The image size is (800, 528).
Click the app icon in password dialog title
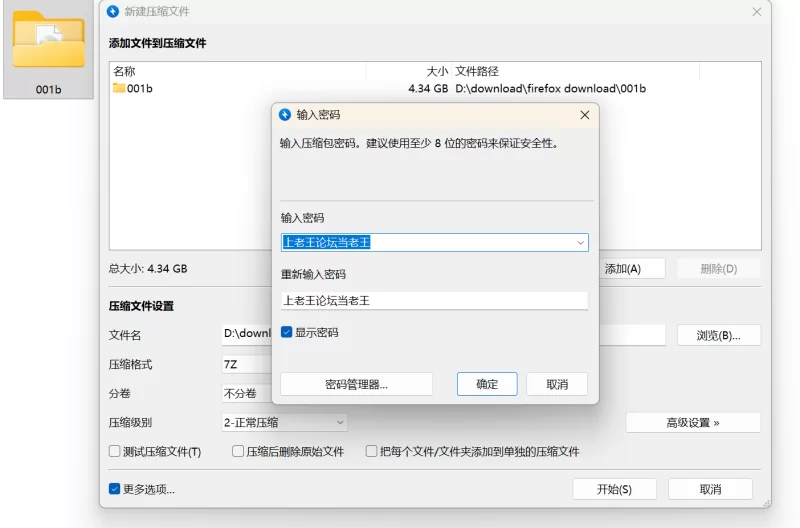pyautogui.click(x=284, y=115)
